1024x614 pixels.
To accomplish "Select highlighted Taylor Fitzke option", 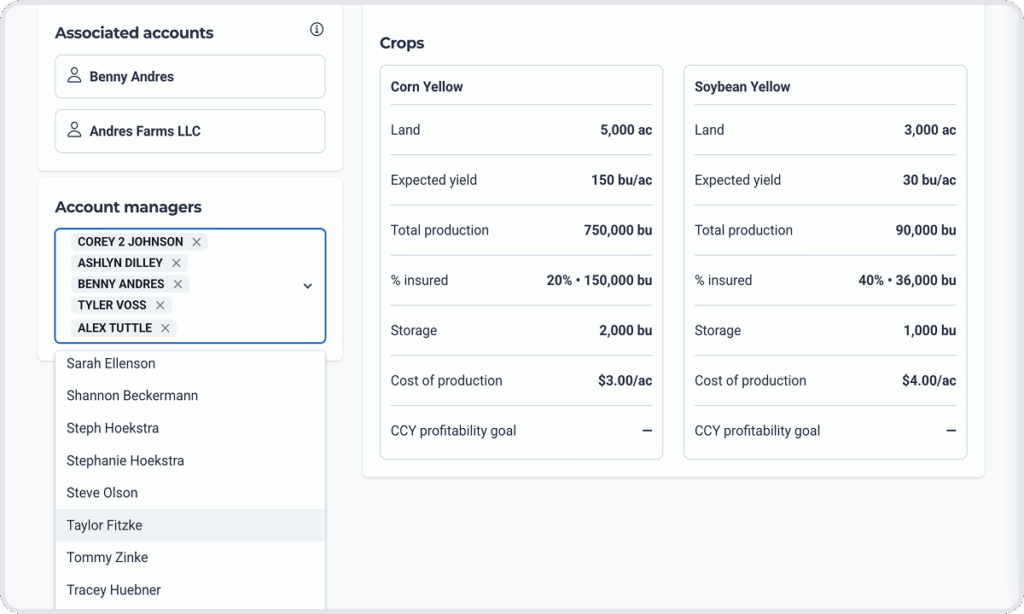I will pyautogui.click(x=190, y=525).
